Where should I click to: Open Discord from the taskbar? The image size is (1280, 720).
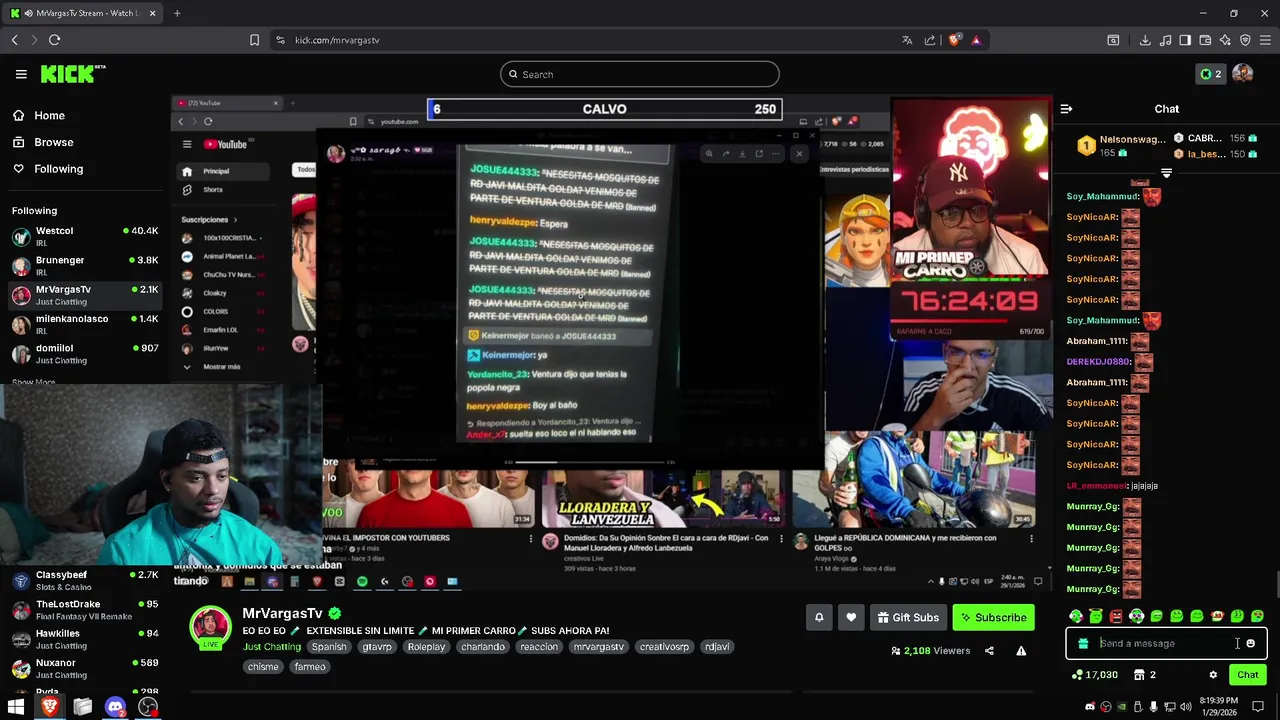115,707
